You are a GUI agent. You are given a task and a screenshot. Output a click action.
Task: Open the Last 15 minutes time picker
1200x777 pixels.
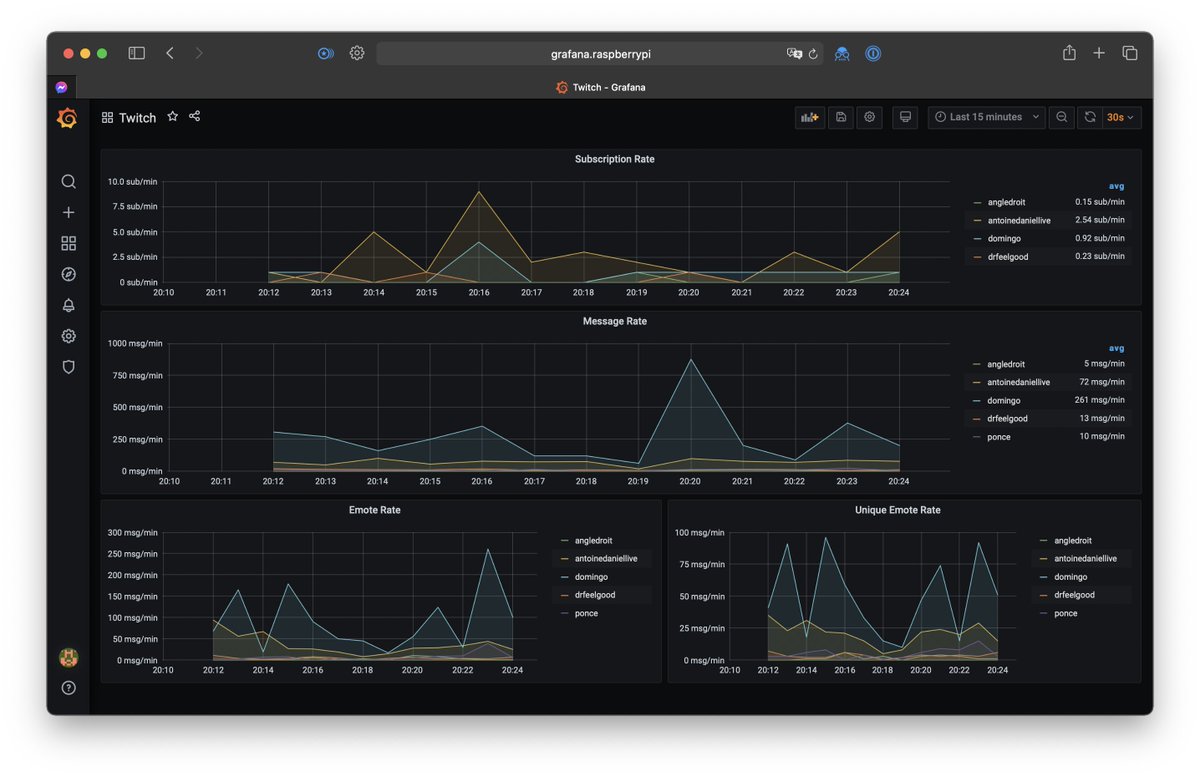986,117
